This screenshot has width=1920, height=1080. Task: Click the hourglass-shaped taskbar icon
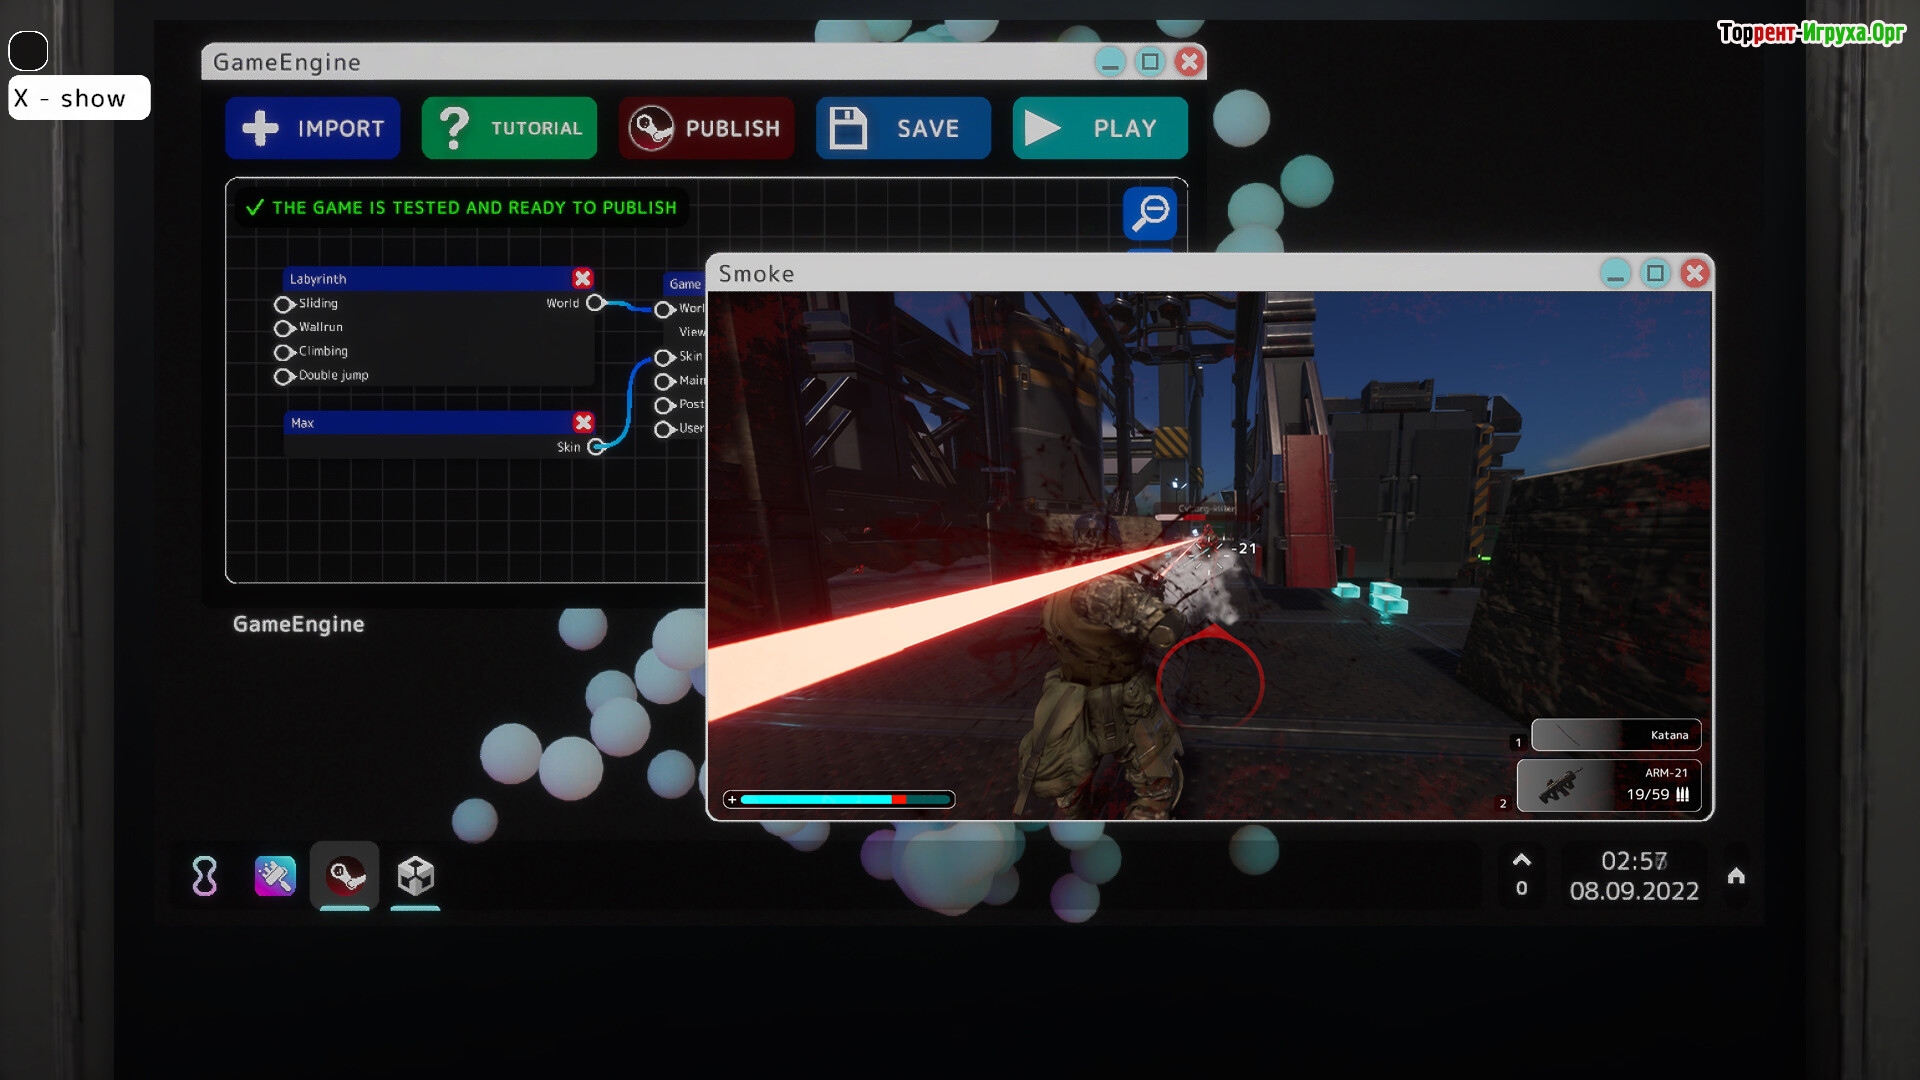(x=205, y=876)
